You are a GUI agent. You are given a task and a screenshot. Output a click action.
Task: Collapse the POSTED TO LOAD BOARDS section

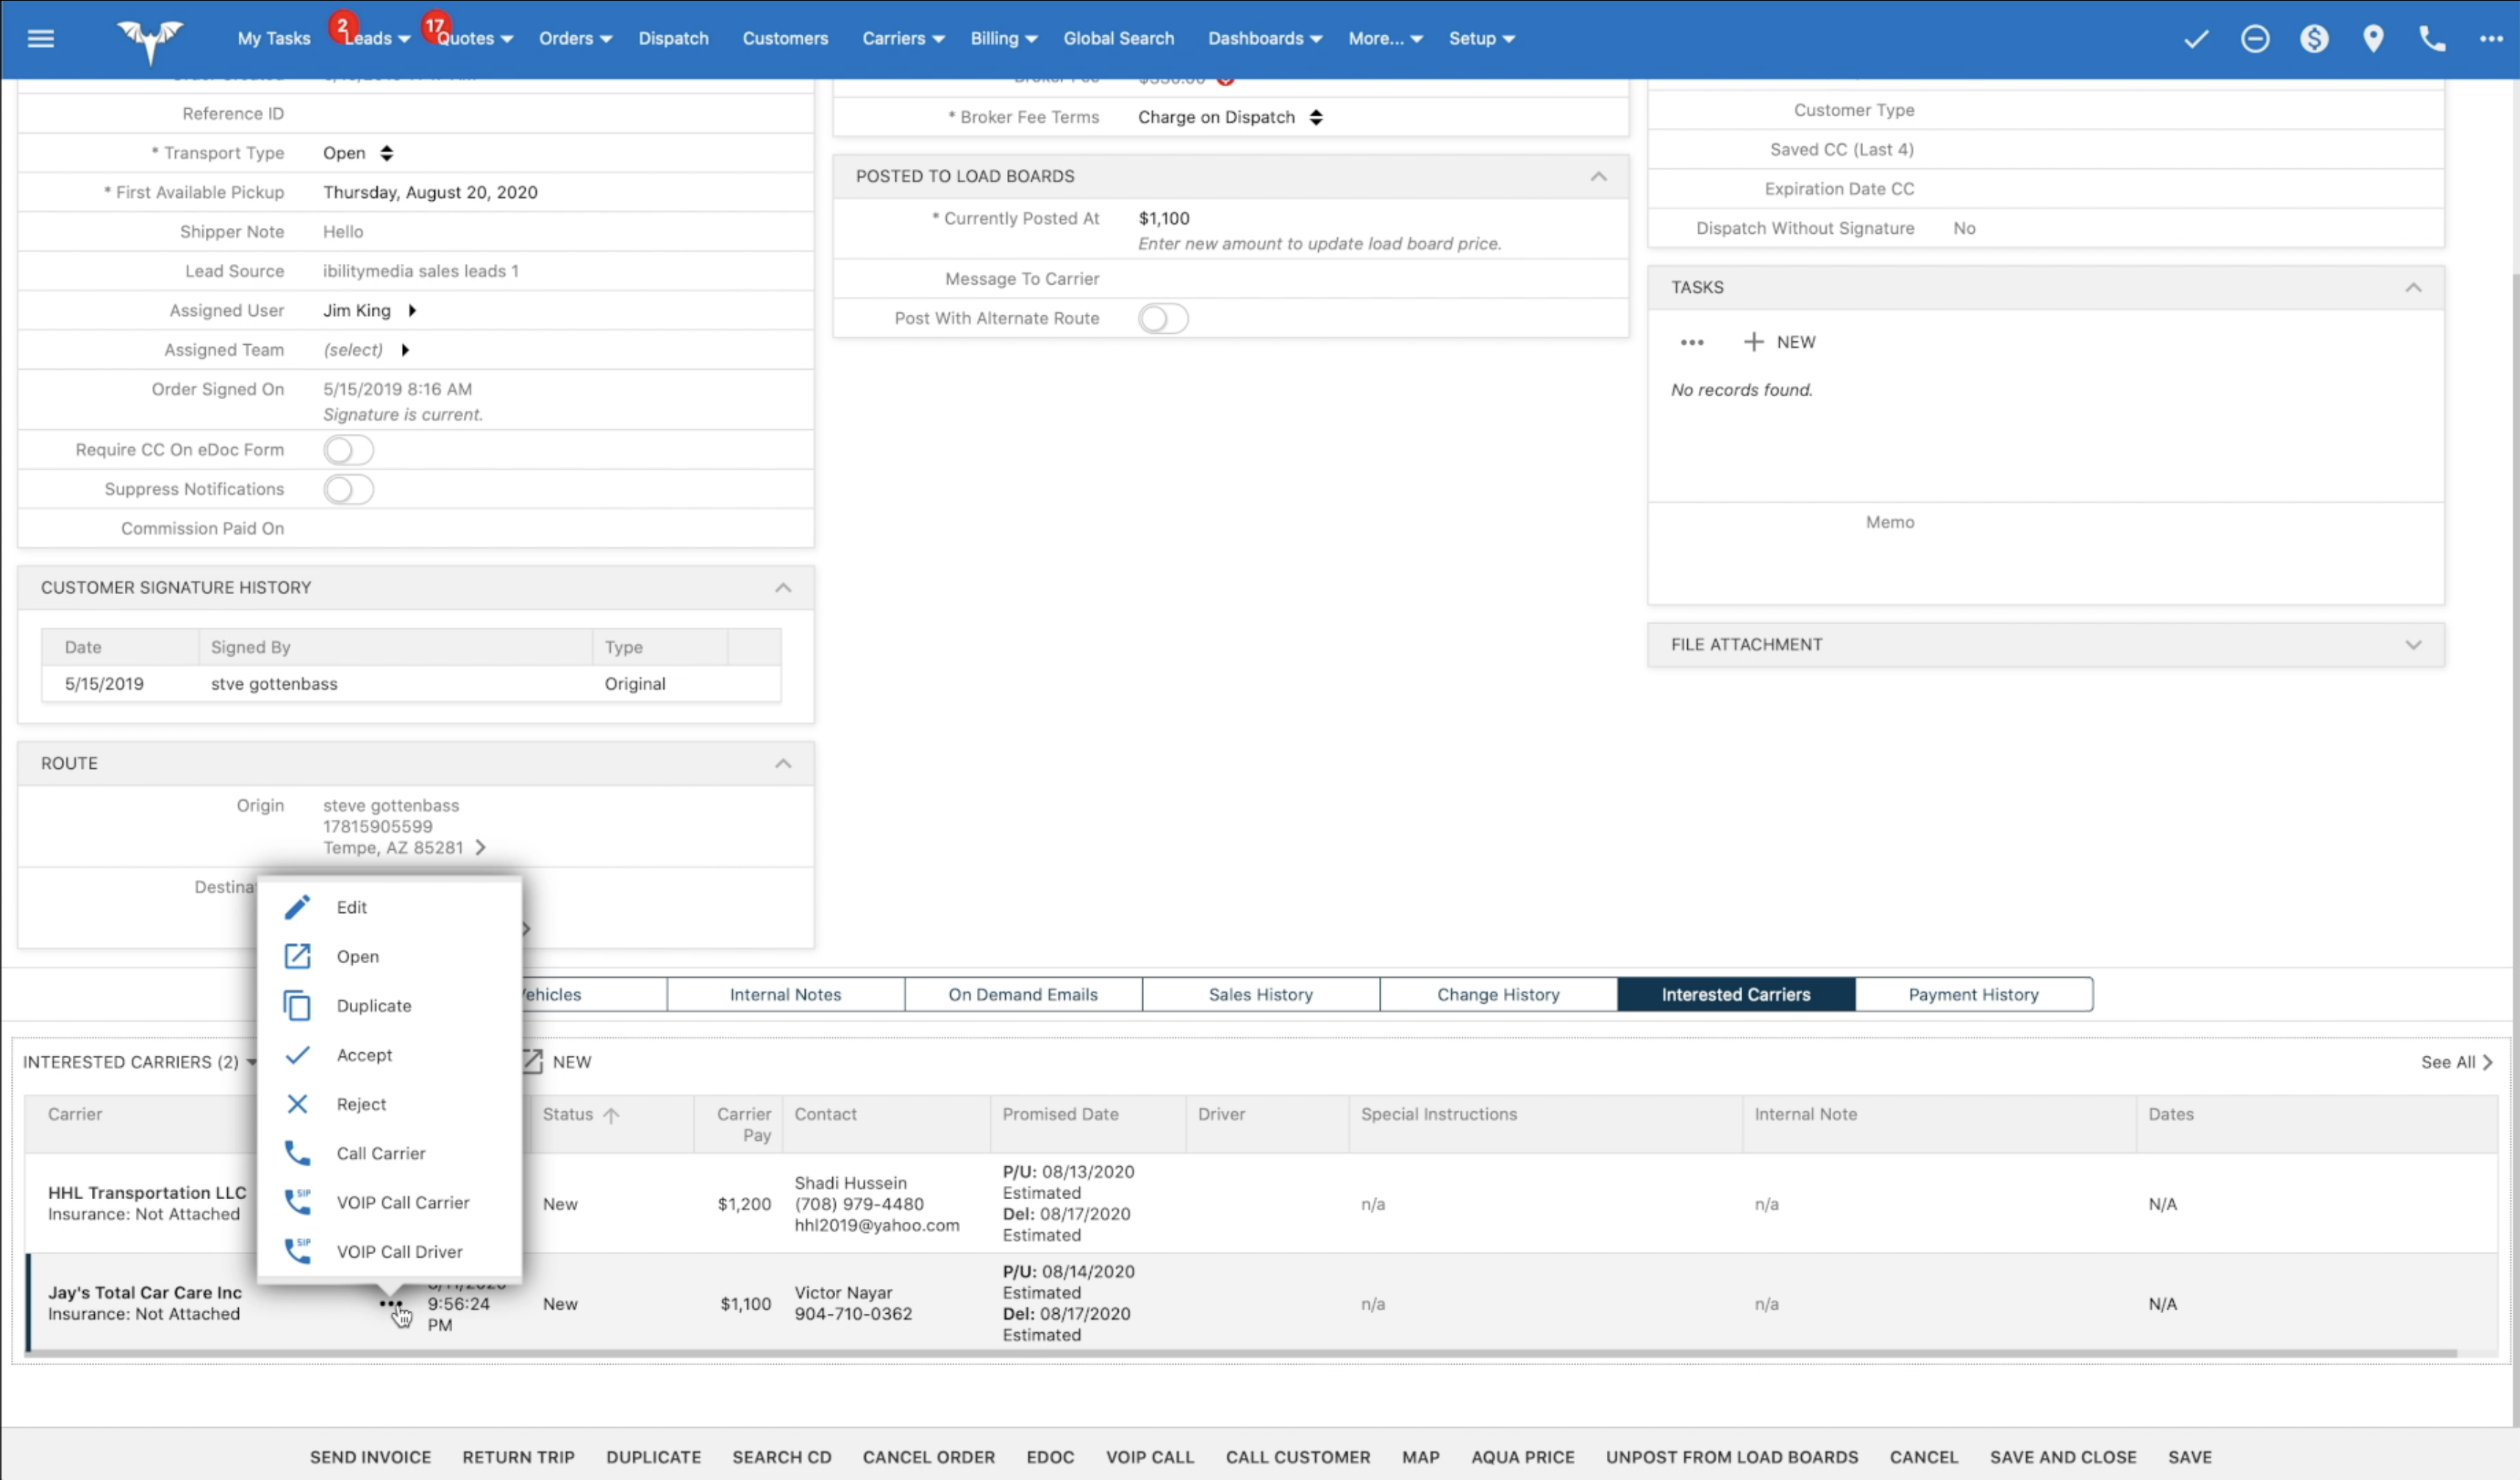click(1597, 174)
